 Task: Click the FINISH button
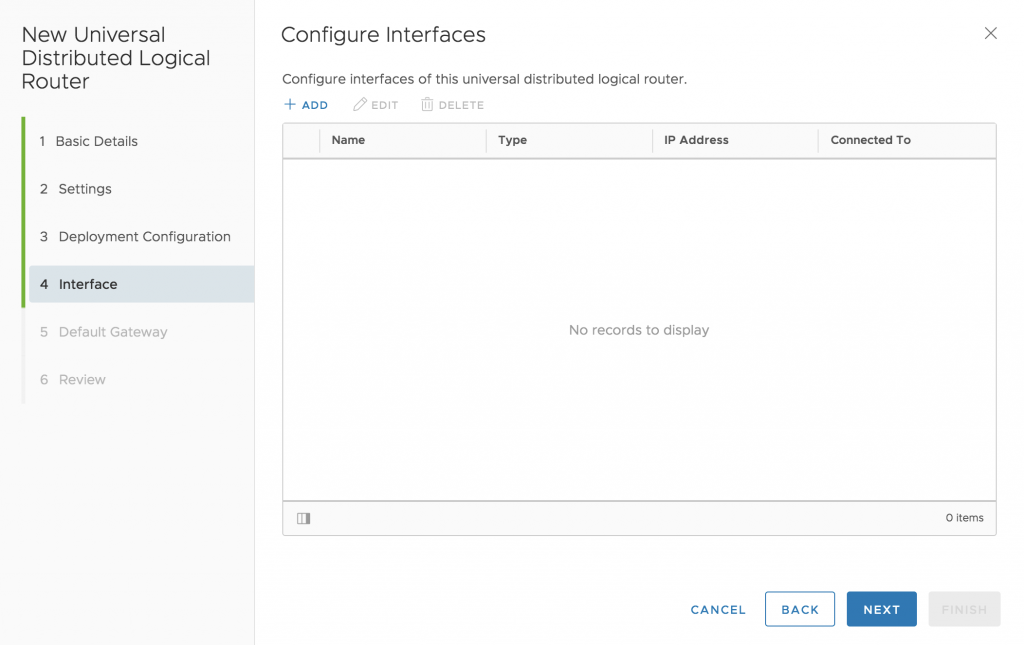[x=964, y=609]
